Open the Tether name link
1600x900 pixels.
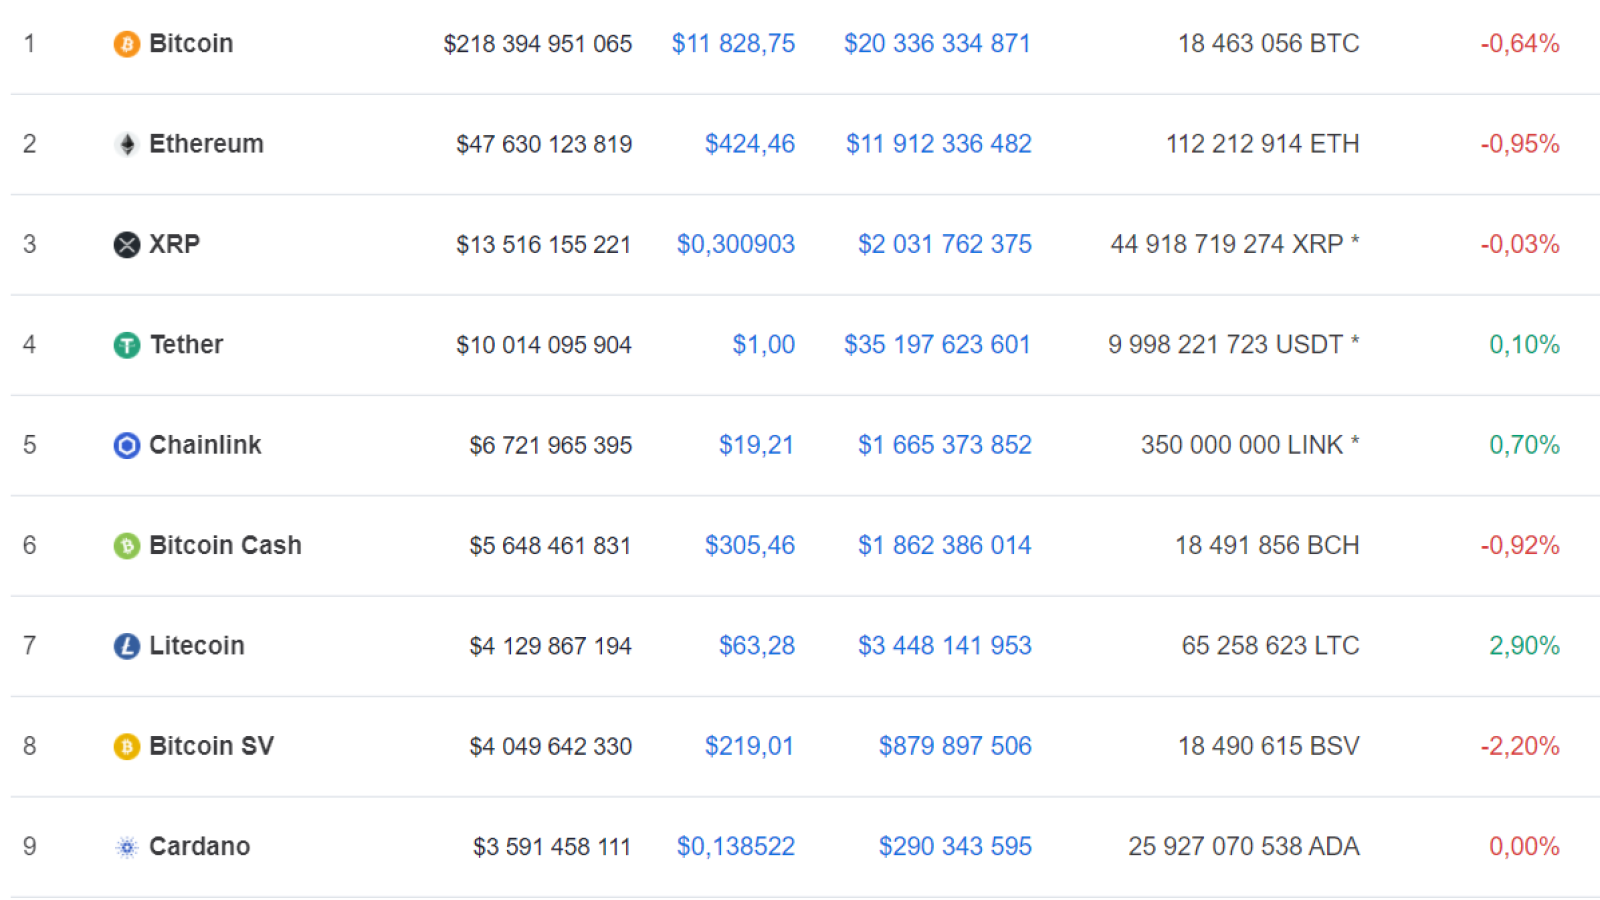point(186,345)
